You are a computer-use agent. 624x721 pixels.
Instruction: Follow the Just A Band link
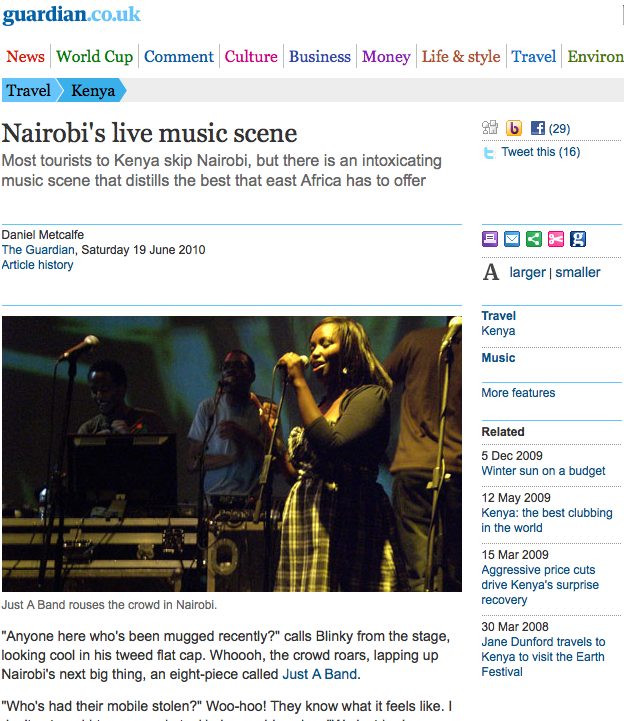[320, 674]
